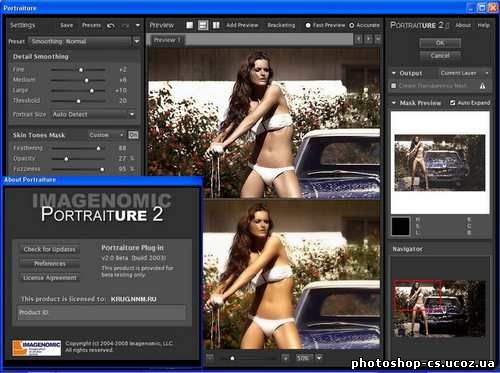Click the Navigator thumbnail image
This screenshot has height=373, width=500.
[439, 308]
